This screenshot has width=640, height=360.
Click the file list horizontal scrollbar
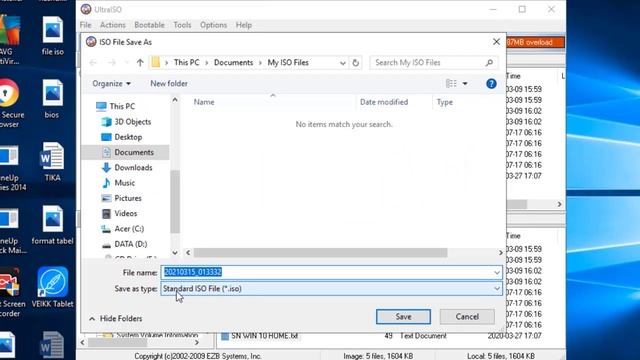(x=320, y=253)
